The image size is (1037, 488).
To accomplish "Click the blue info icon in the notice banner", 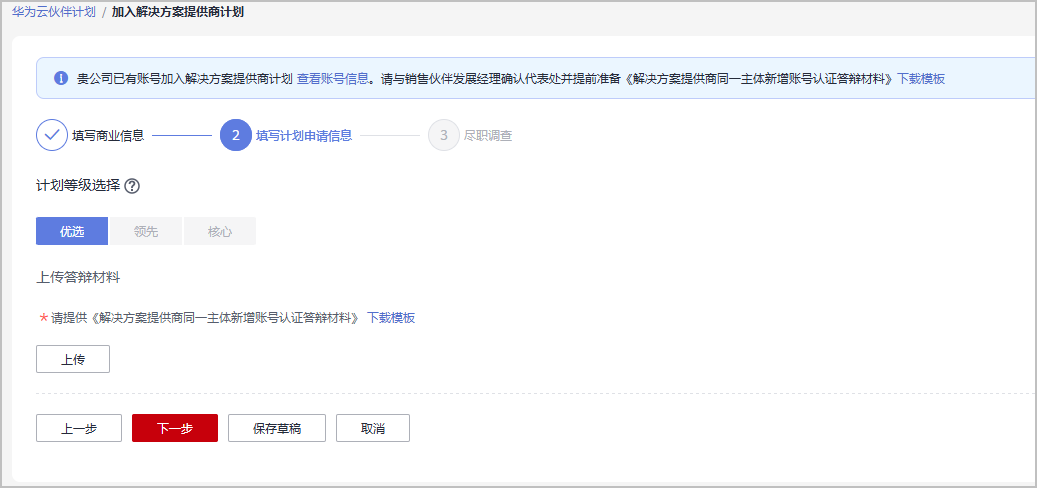I will pyautogui.click(x=61, y=79).
